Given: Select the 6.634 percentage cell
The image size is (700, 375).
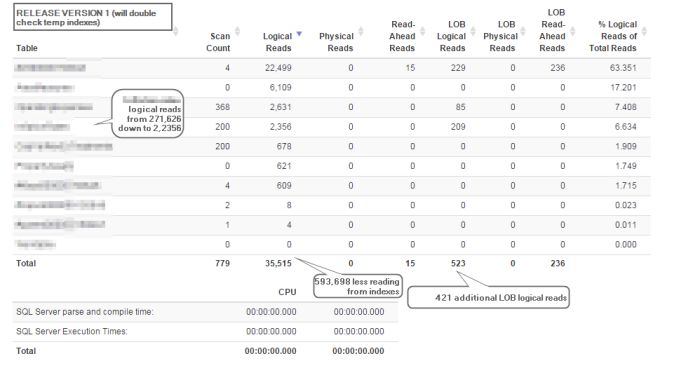Looking at the screenshot, I should 625,127.
